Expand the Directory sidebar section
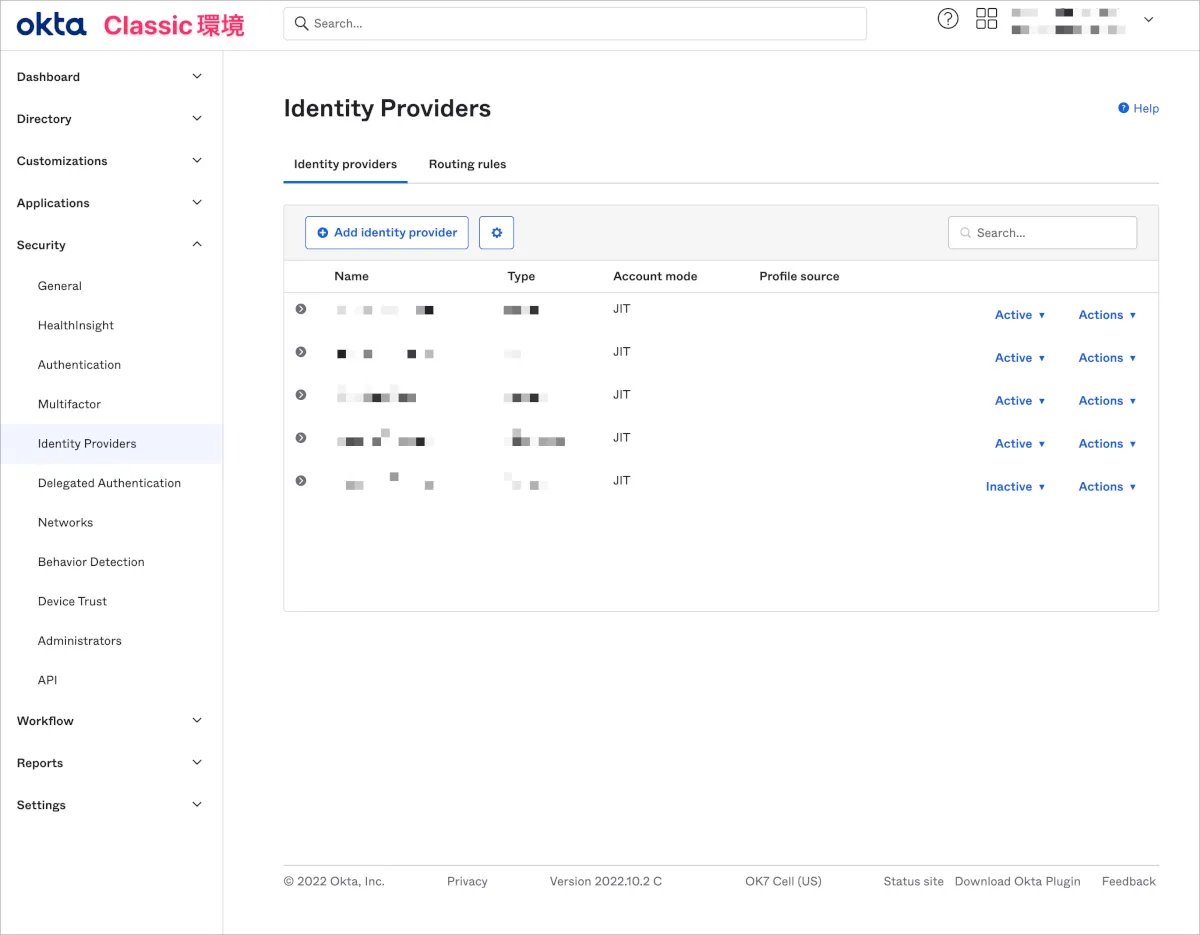The width and height of the screenshot is (1200, 935). (x=197, y=119)
